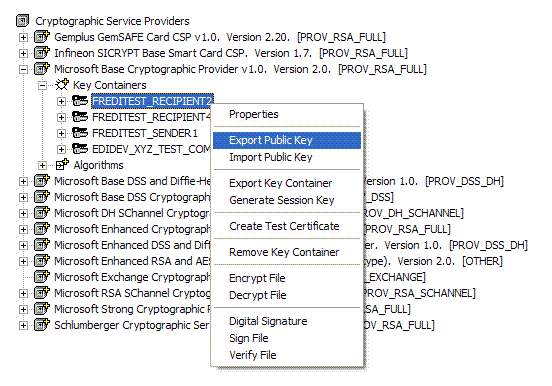
Task: Expand the Algorithms node
Action: (x=42, y=165)
